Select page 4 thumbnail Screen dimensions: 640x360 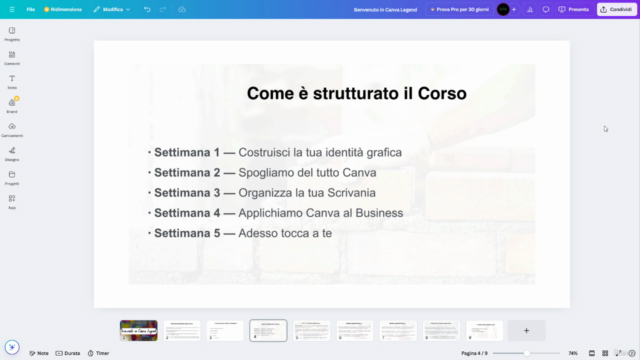pos(268,331)
